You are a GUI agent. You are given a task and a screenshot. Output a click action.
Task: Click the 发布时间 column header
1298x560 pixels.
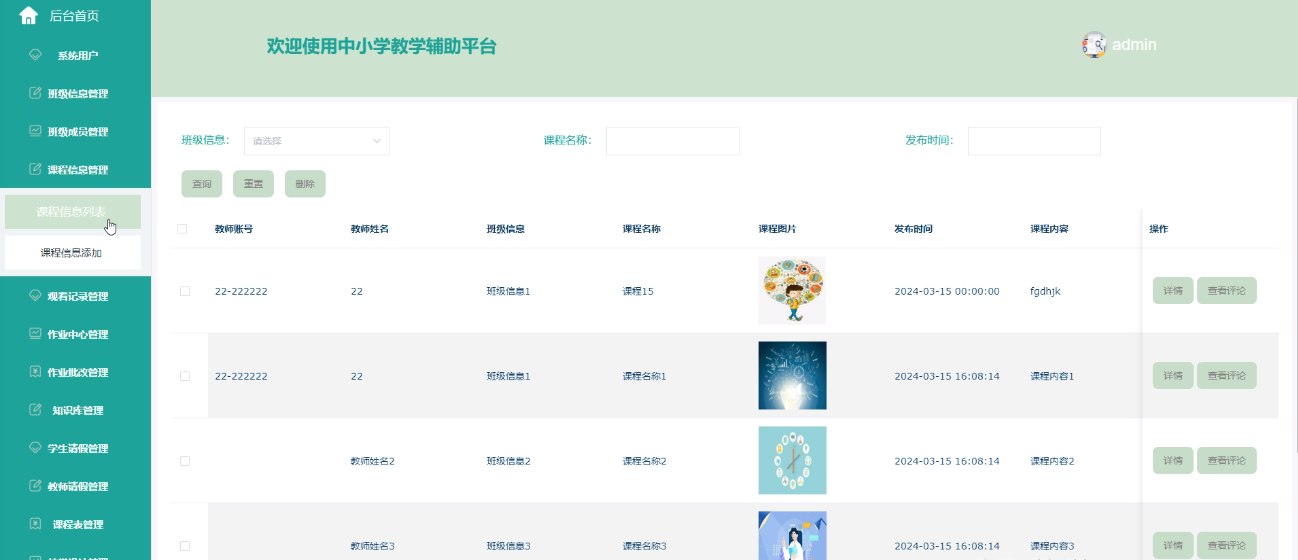(914, 229)
